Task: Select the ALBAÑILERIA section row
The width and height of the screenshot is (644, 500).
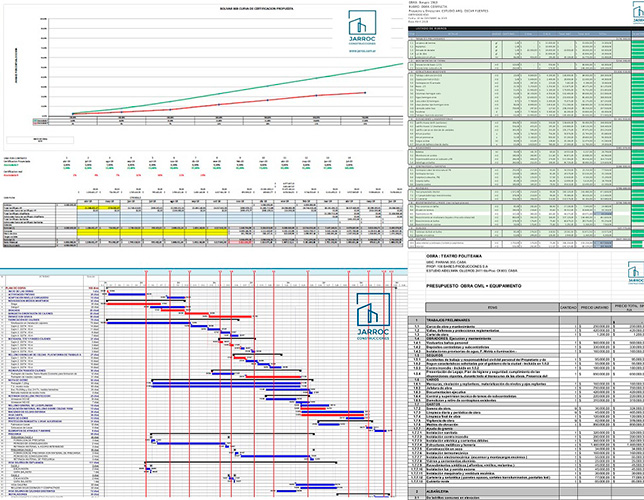Action: coord(449,490)
